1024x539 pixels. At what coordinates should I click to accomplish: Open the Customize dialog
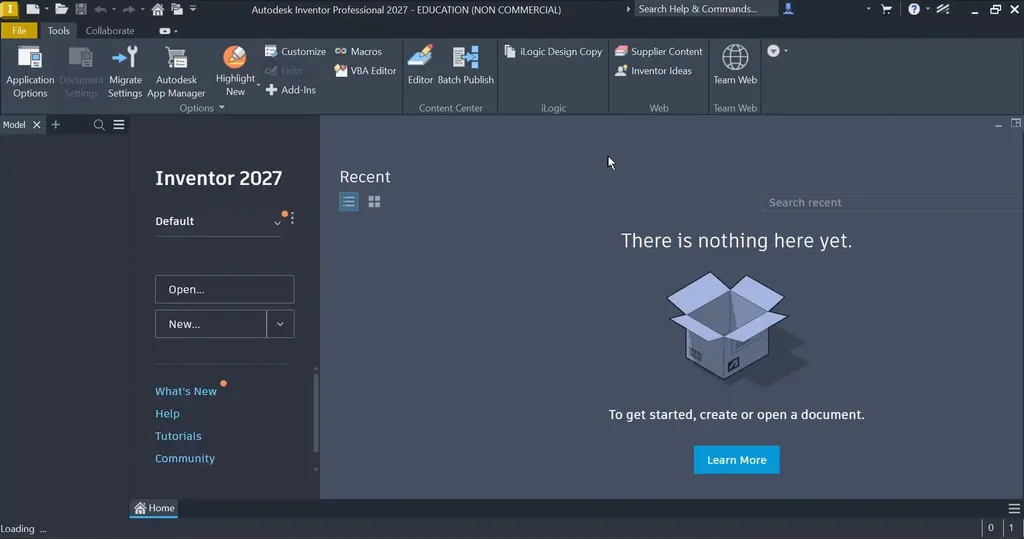pos(295,52)
